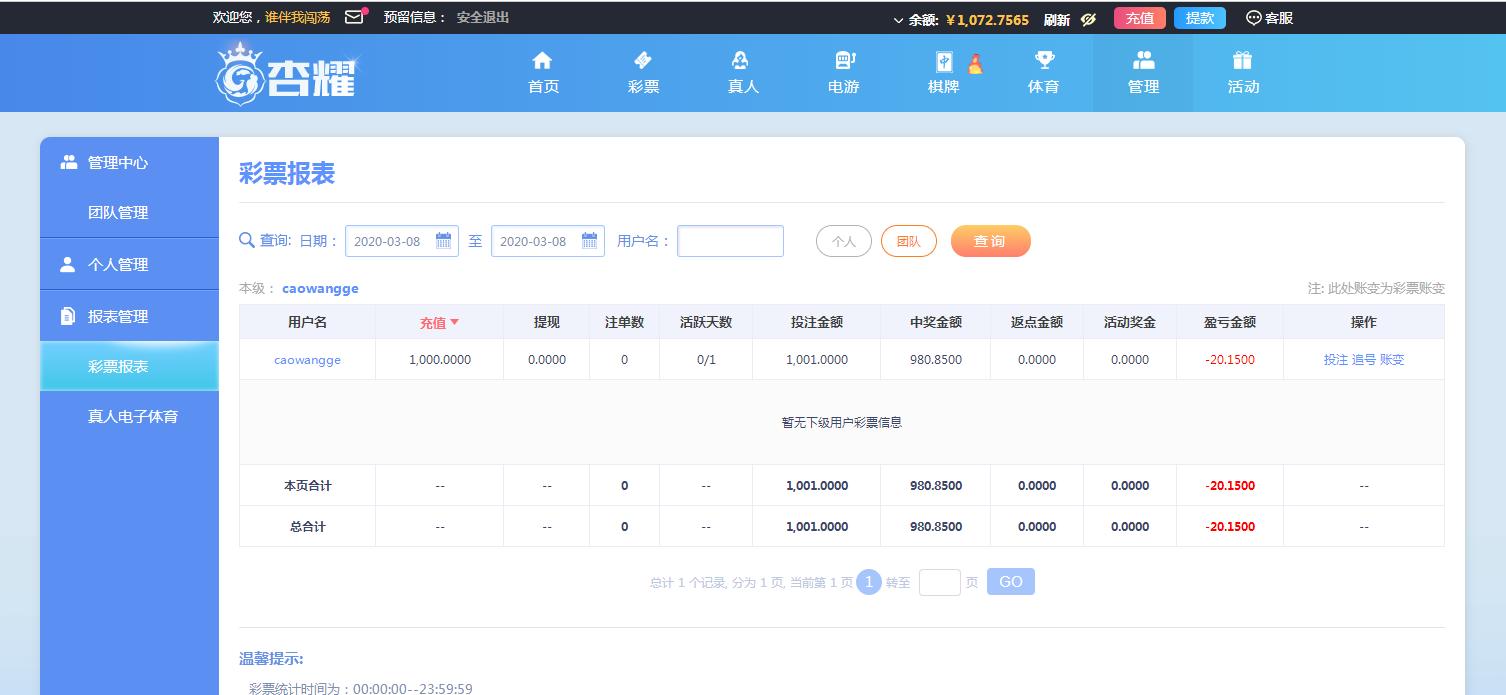Image resolution: width=1506 pixels, height=695 pixels.
Task: Open 活动 gift icon
Action: [x=1243, y=61]
